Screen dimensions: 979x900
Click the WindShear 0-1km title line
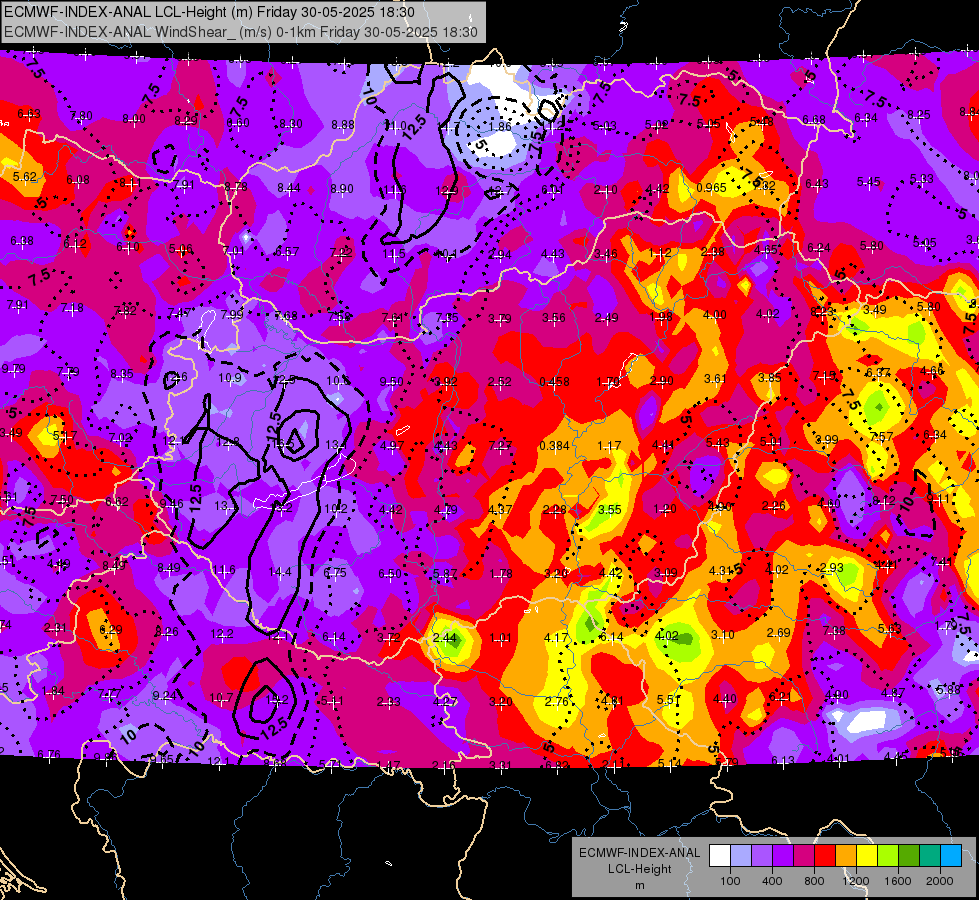(x=241, y=32)
